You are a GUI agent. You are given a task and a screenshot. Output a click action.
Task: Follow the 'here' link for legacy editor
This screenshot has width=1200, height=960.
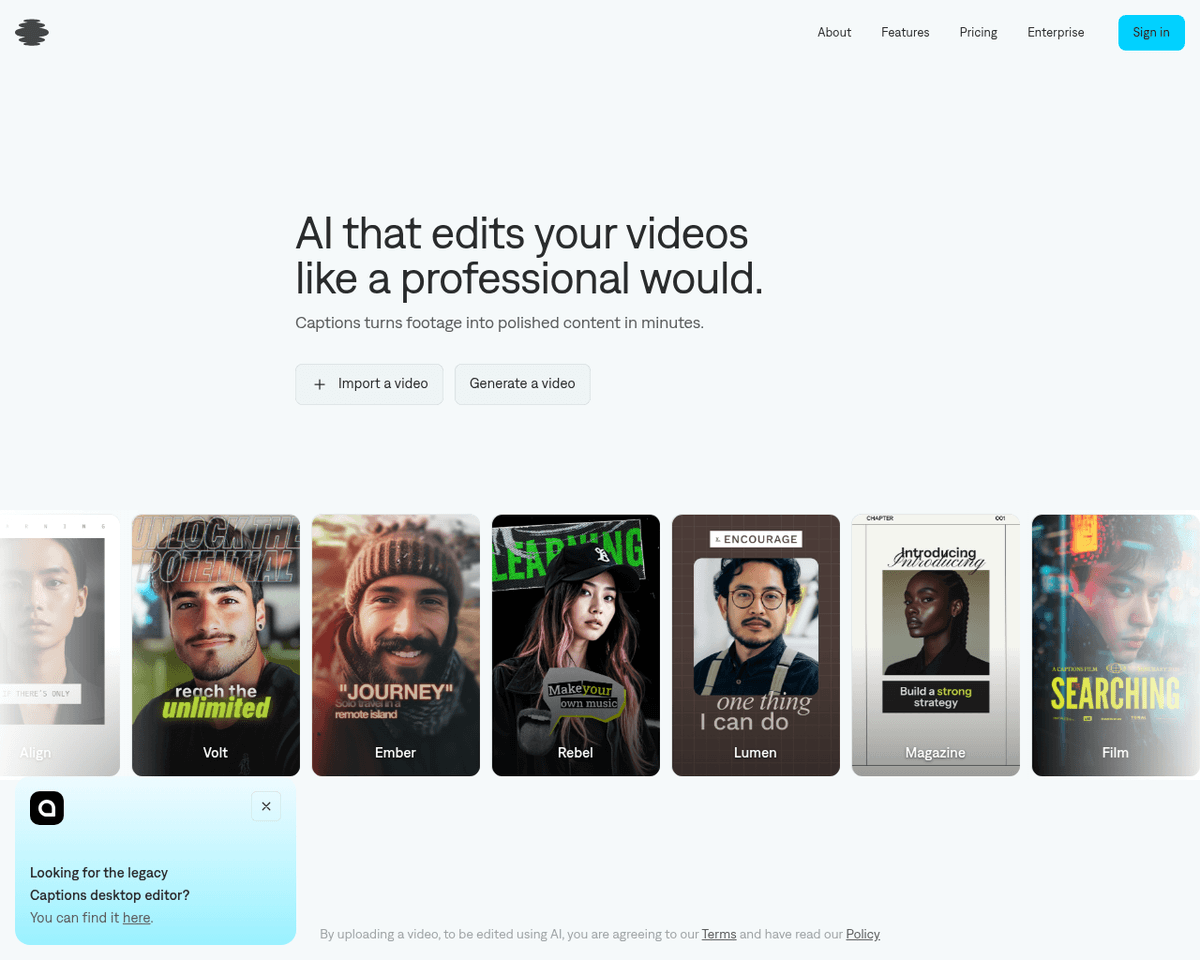click(x=136, y=917)
